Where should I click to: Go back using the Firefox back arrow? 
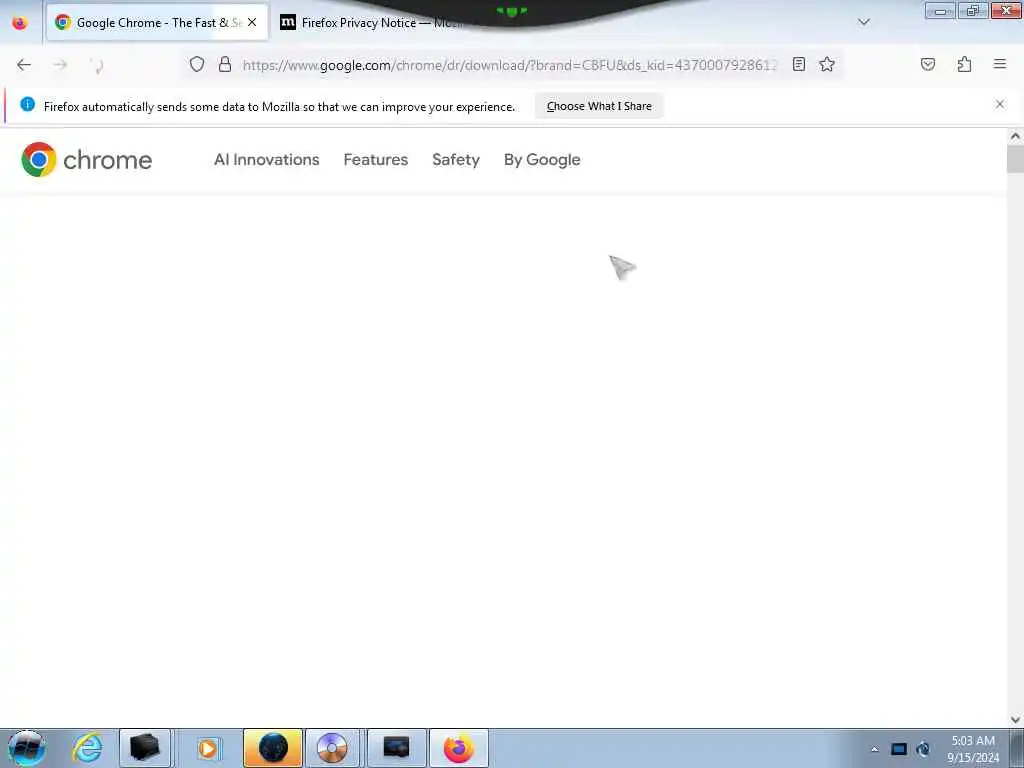(24, 65)
